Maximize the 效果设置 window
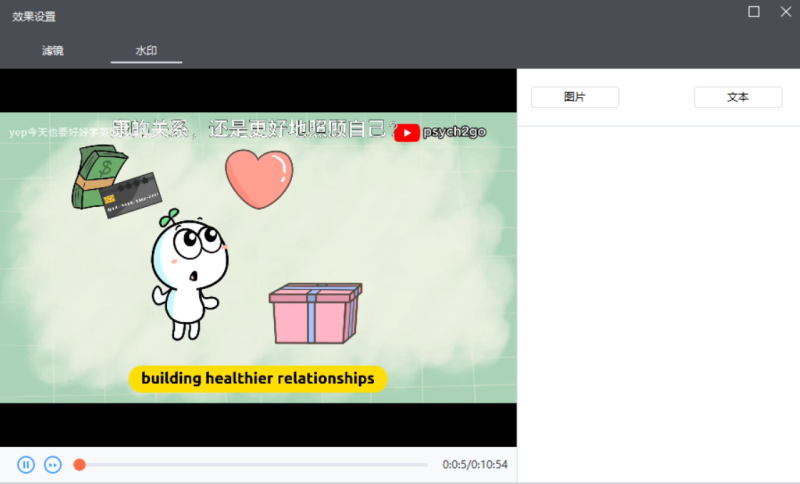The width and height of the screenshot is (800, 484). [x=754, y=12]
